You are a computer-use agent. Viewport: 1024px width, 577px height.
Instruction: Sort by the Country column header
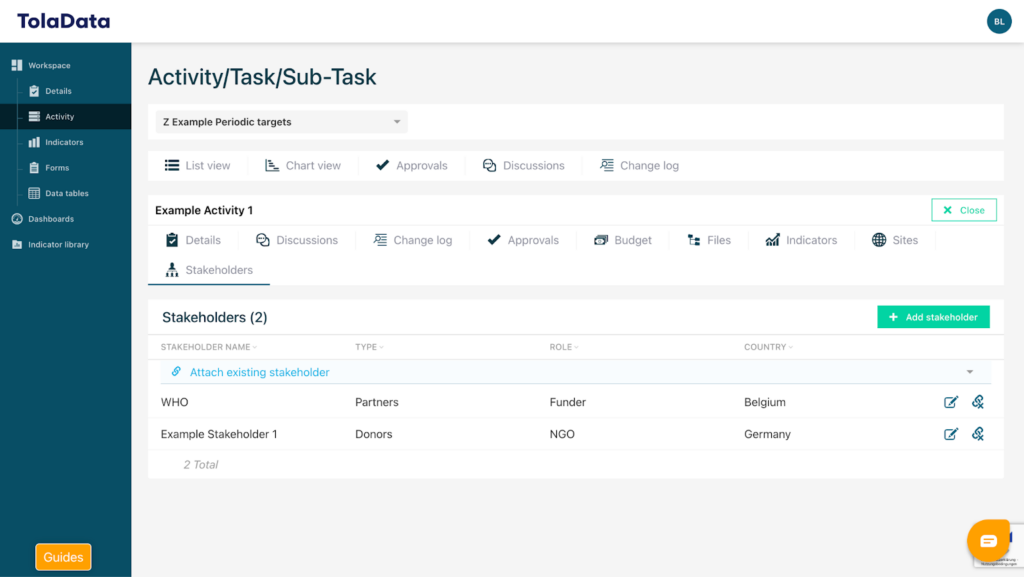click(768, 347)
